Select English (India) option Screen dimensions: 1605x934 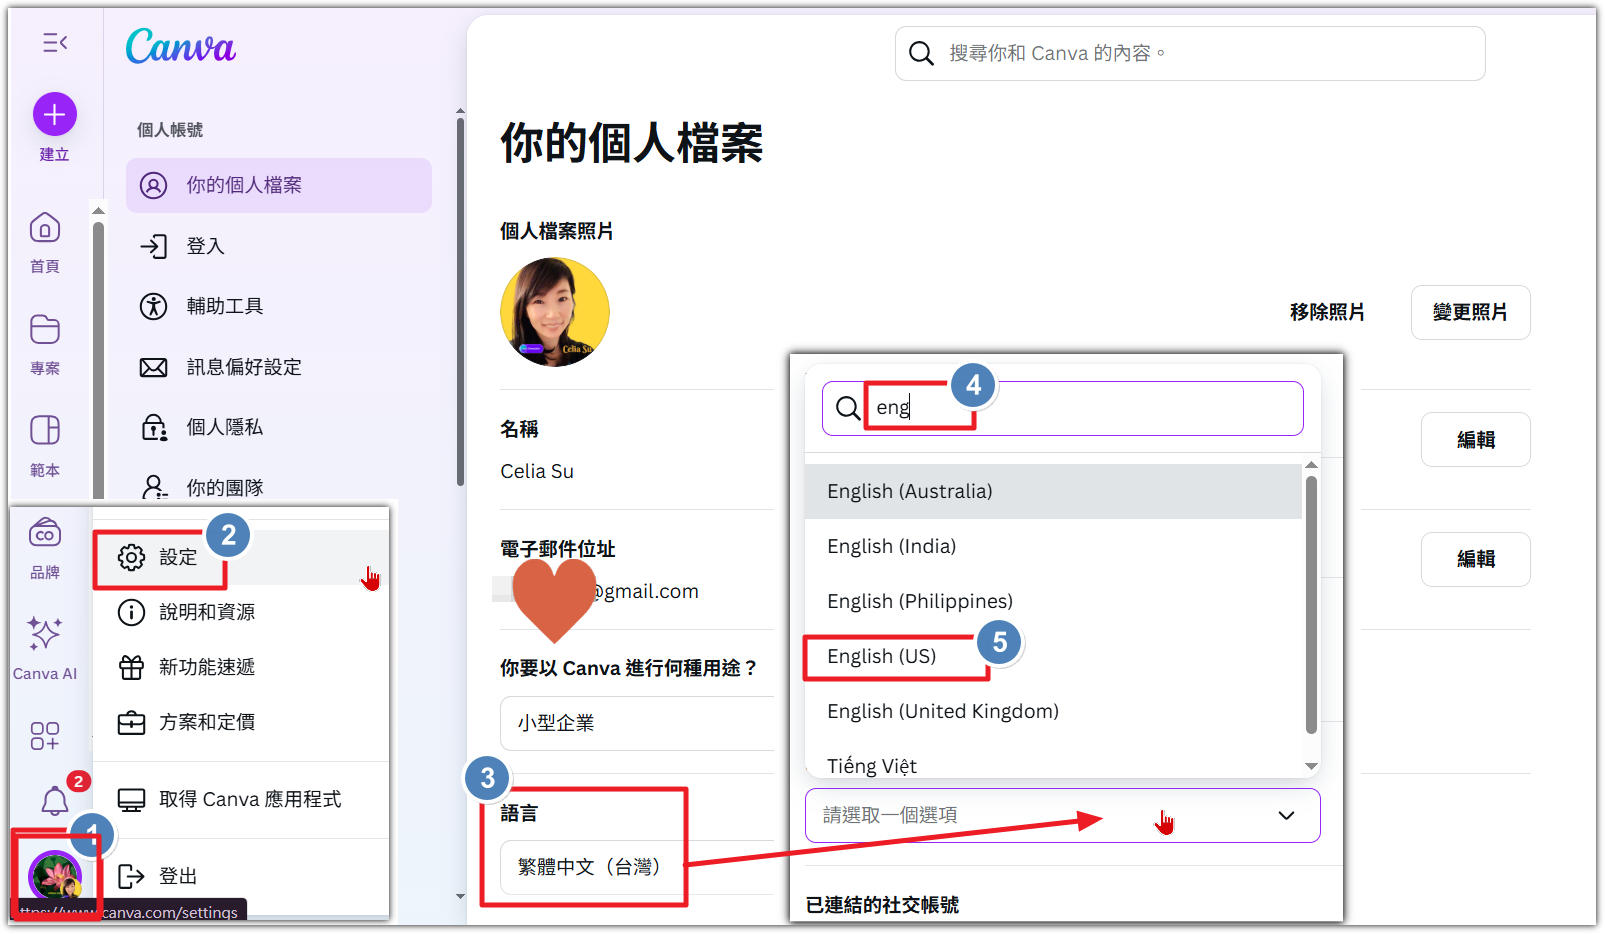click(x=1054, y=546)
